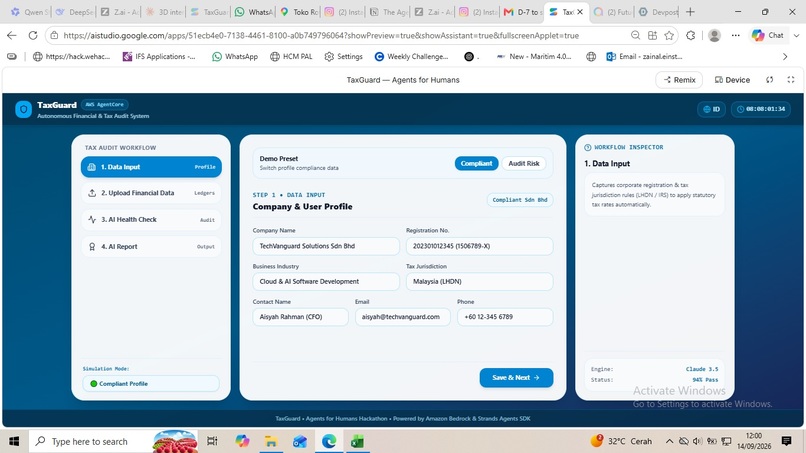Open the Email bookmark in favorites bar

coord(644,57)
